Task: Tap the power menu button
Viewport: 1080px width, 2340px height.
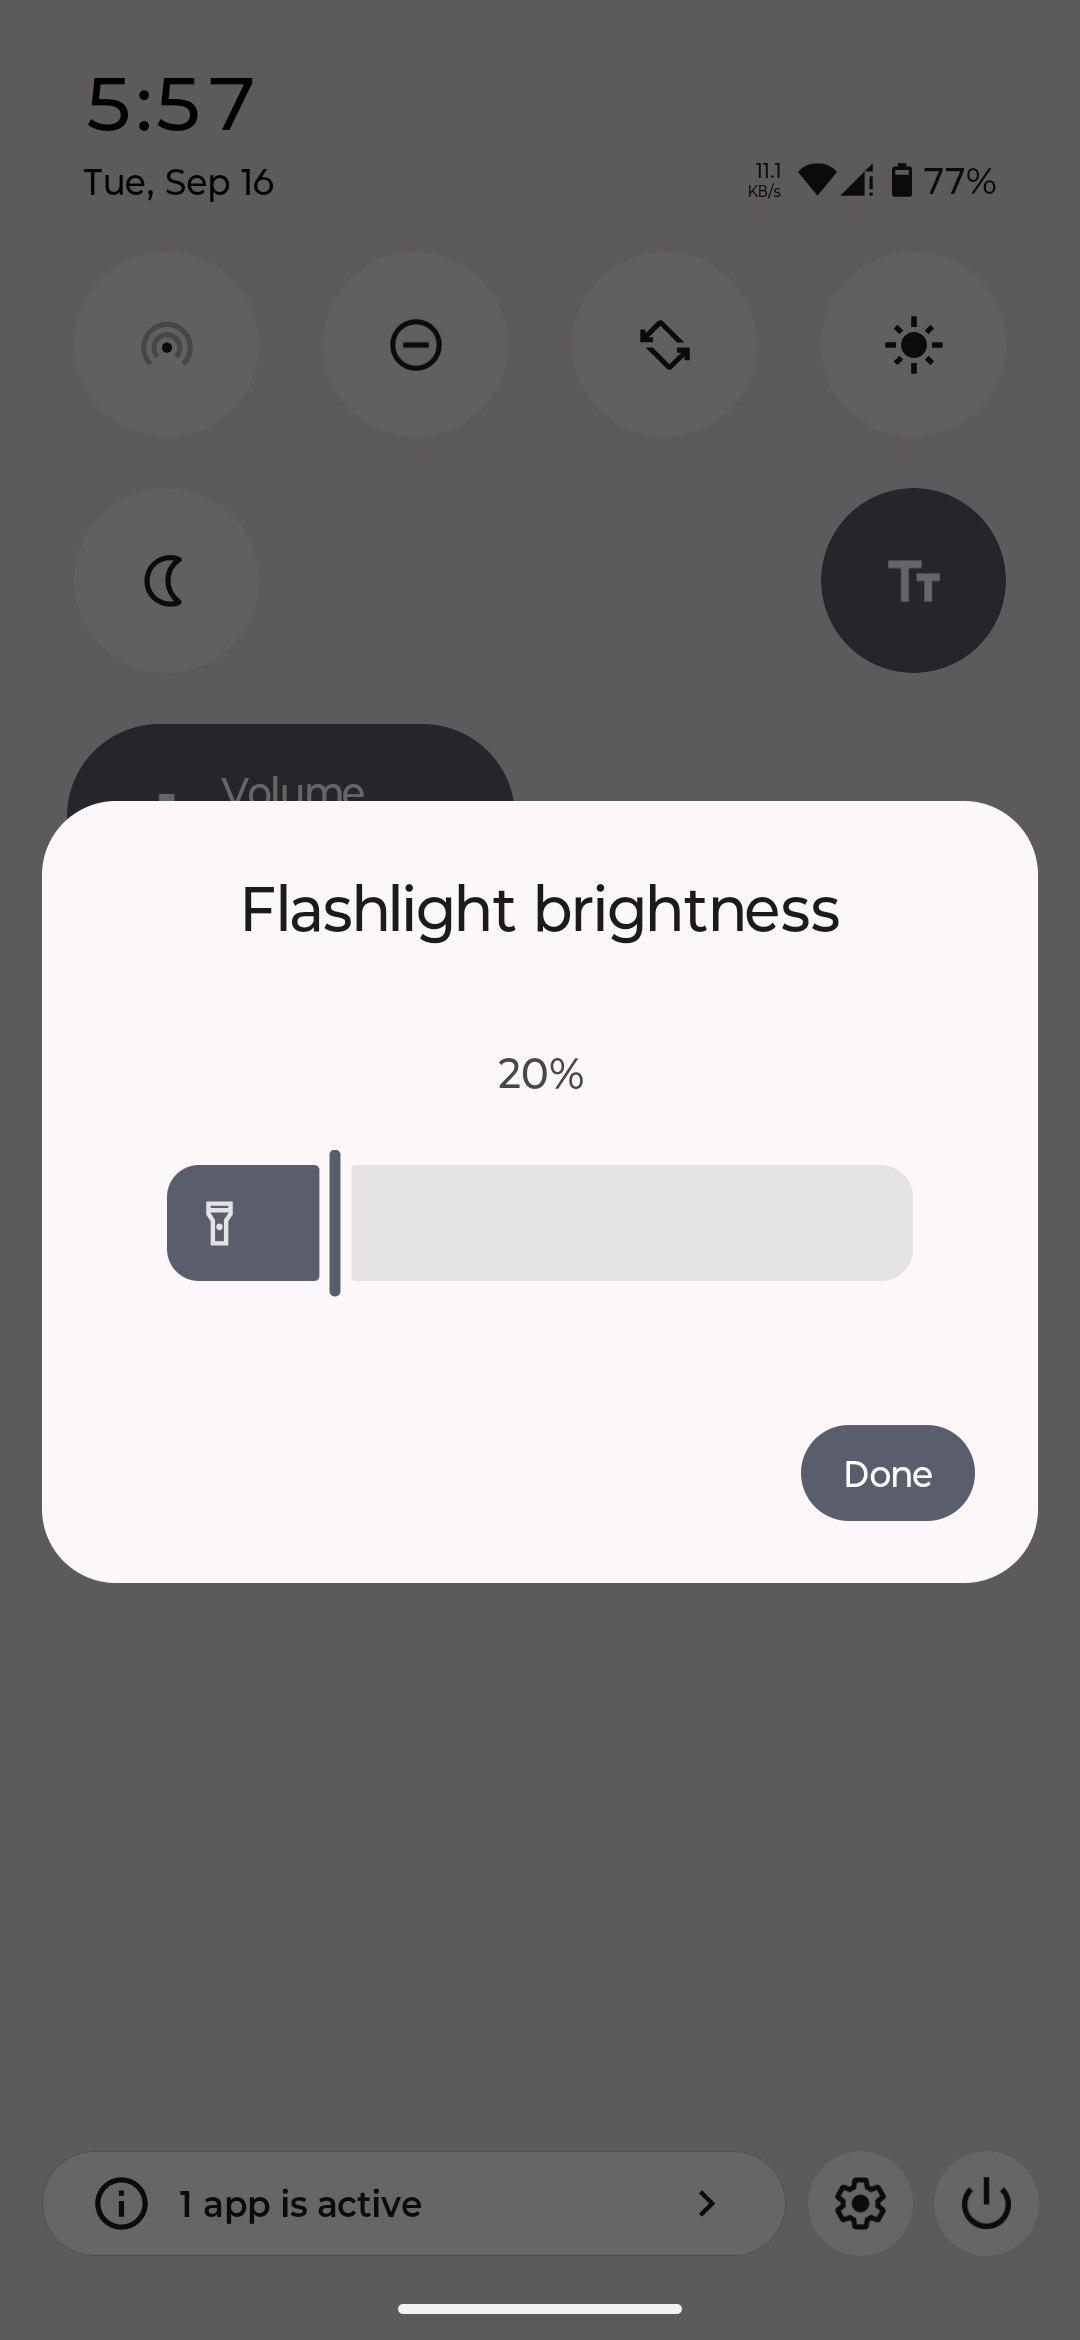Action: click(x=986, y=2203)
